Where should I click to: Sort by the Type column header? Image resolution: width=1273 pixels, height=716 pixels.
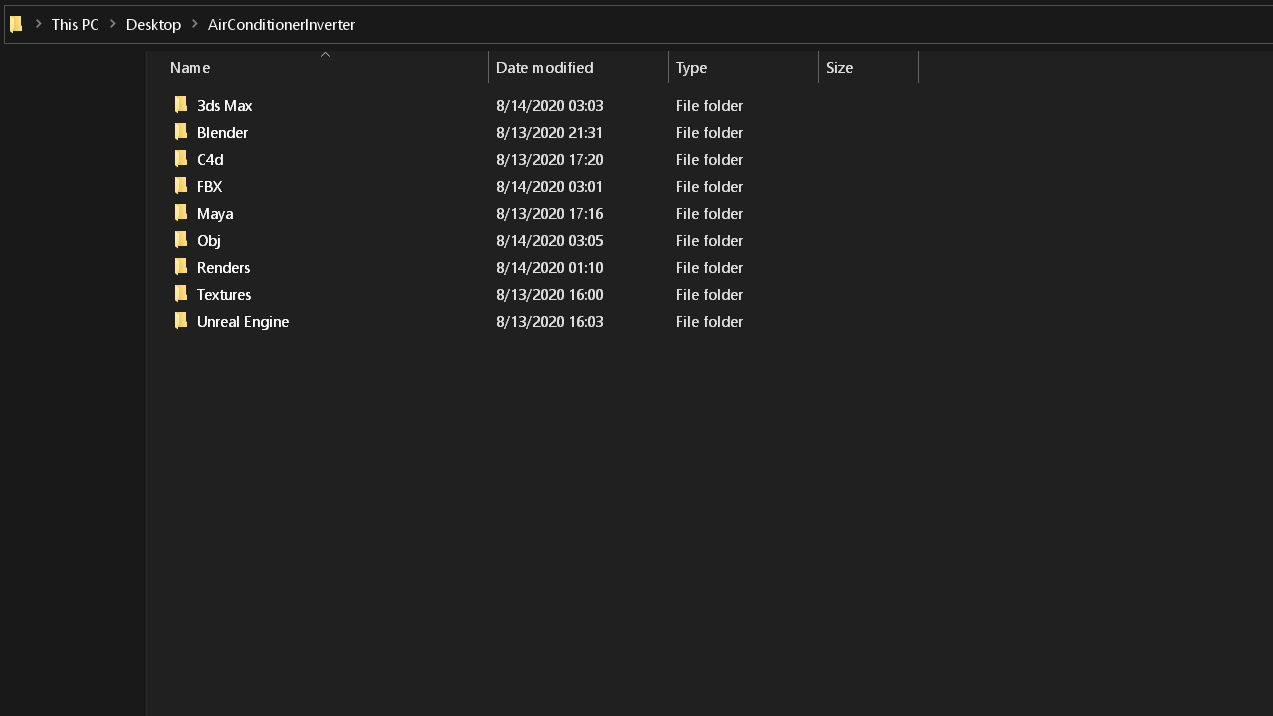coord(691,68)
